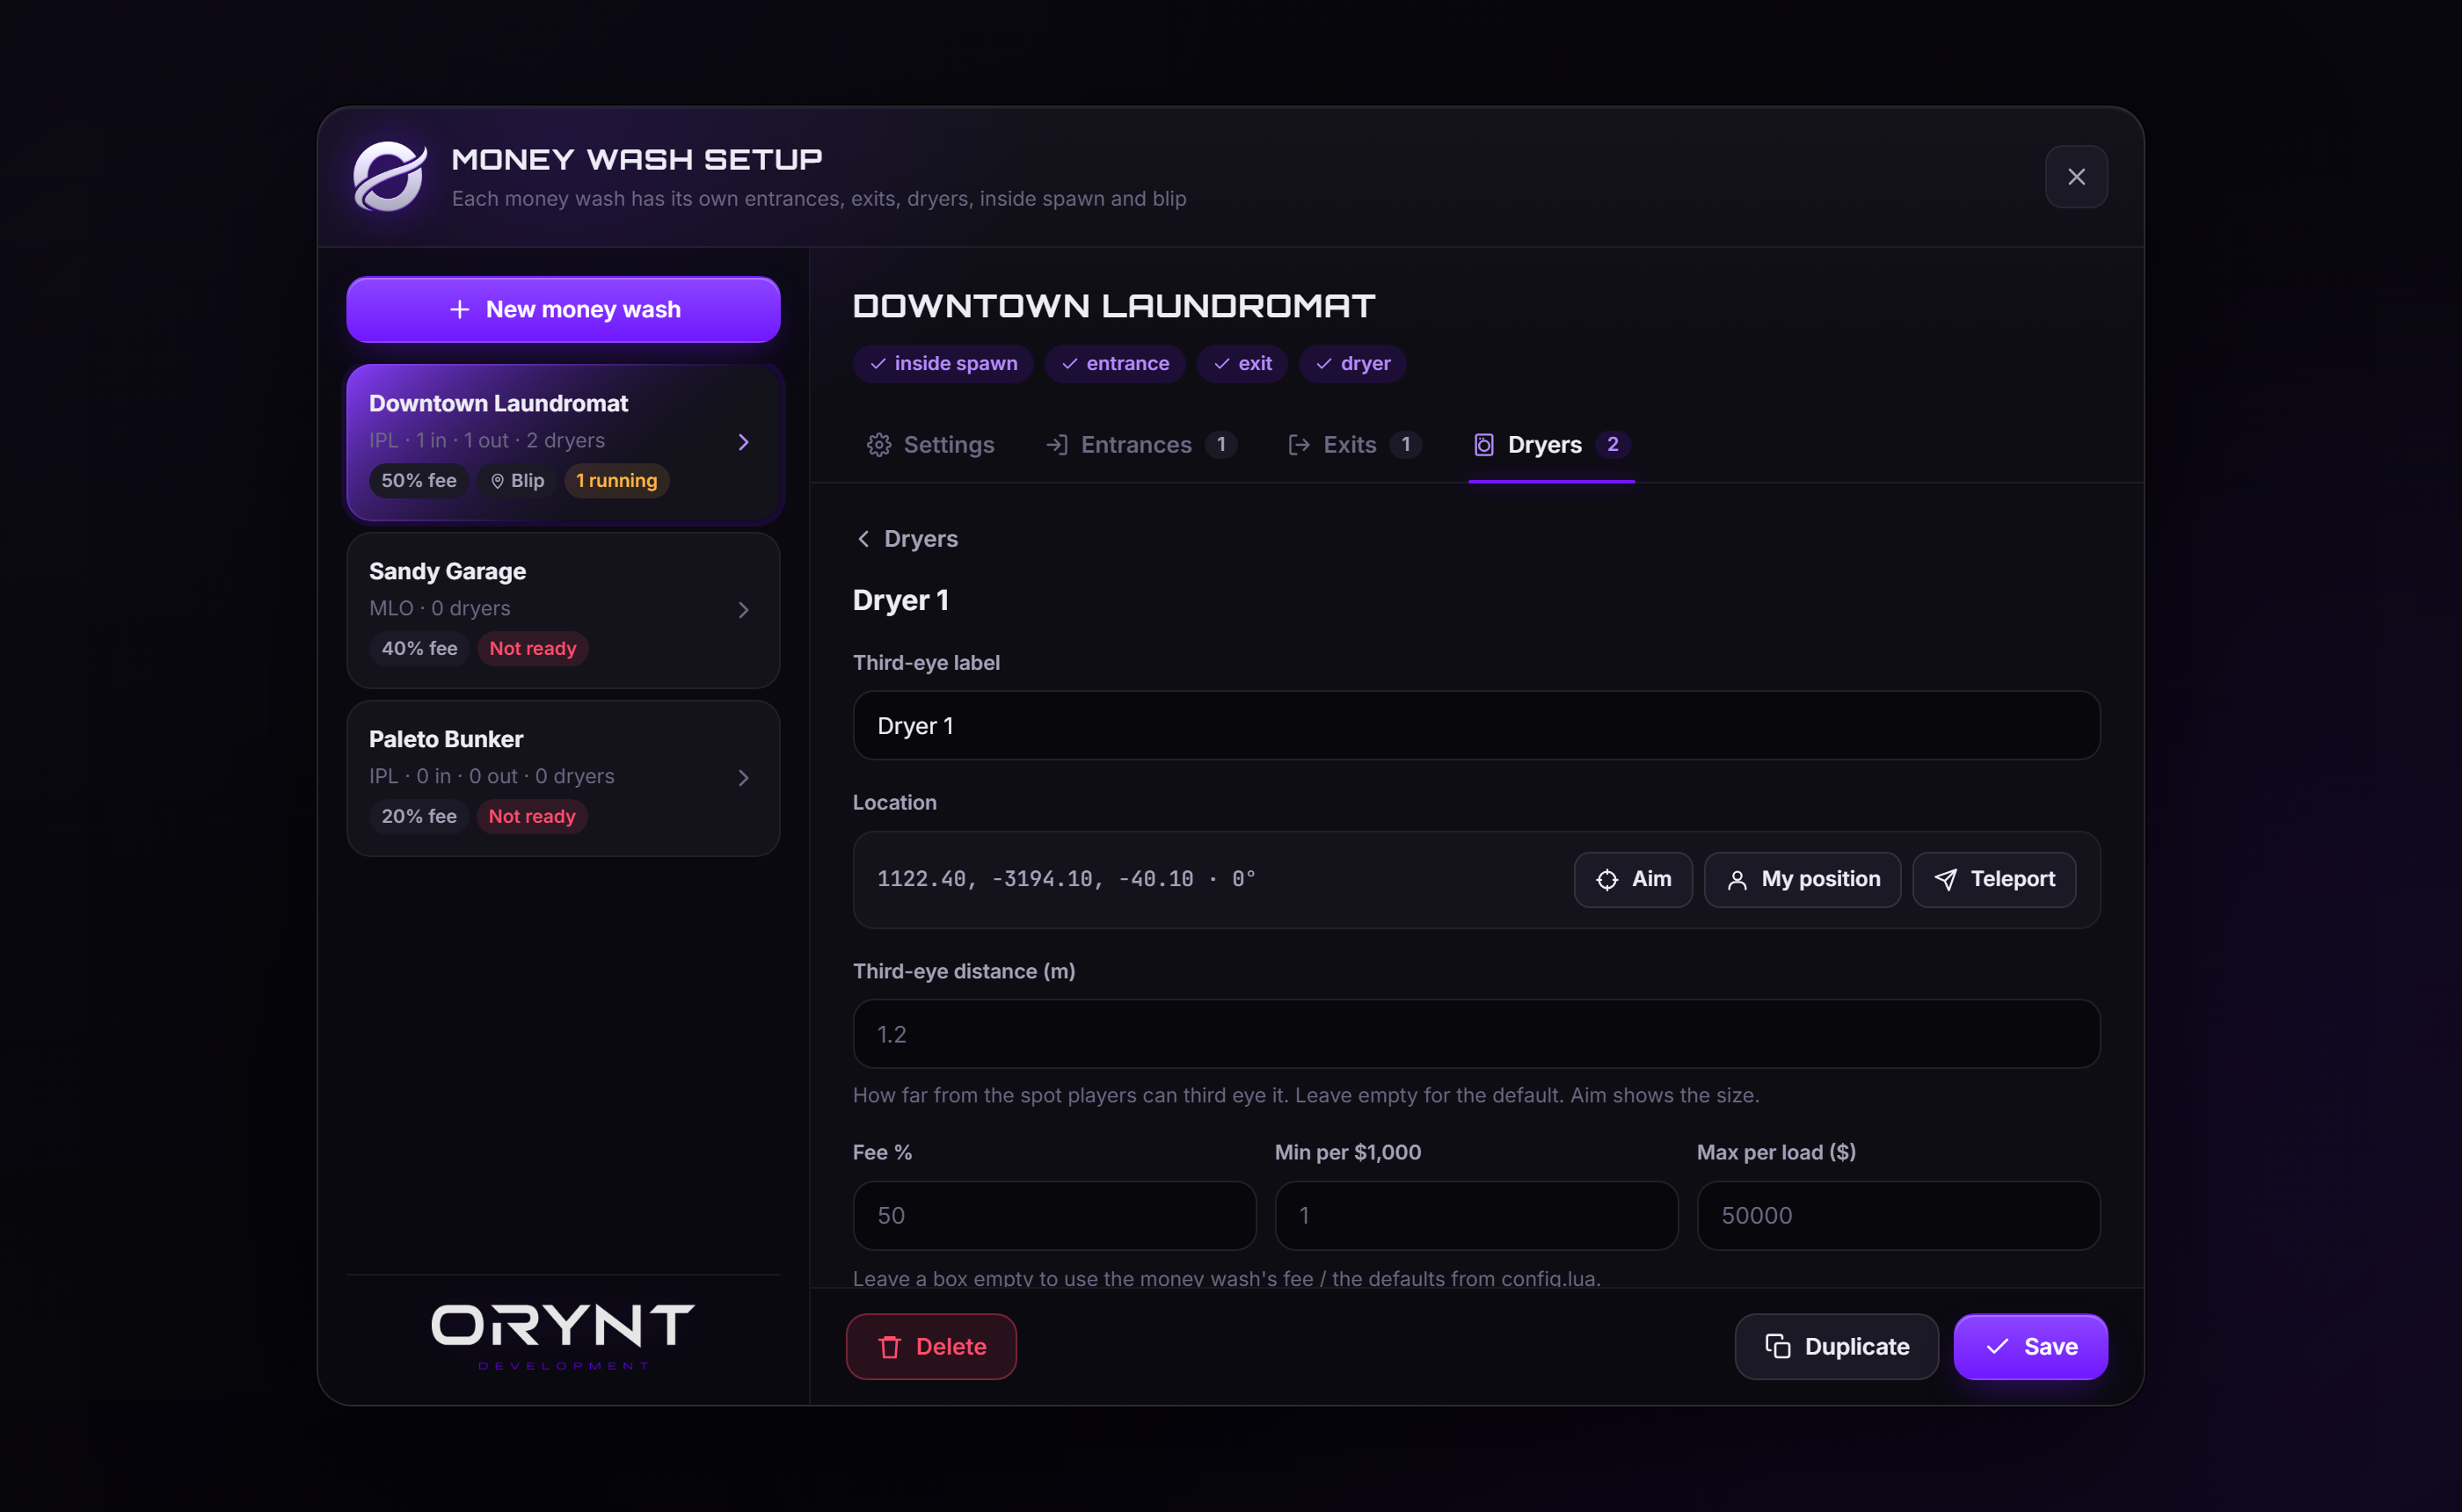Switch to the Entrances tab
2462x1512 pixels.
click(1141, 445)
